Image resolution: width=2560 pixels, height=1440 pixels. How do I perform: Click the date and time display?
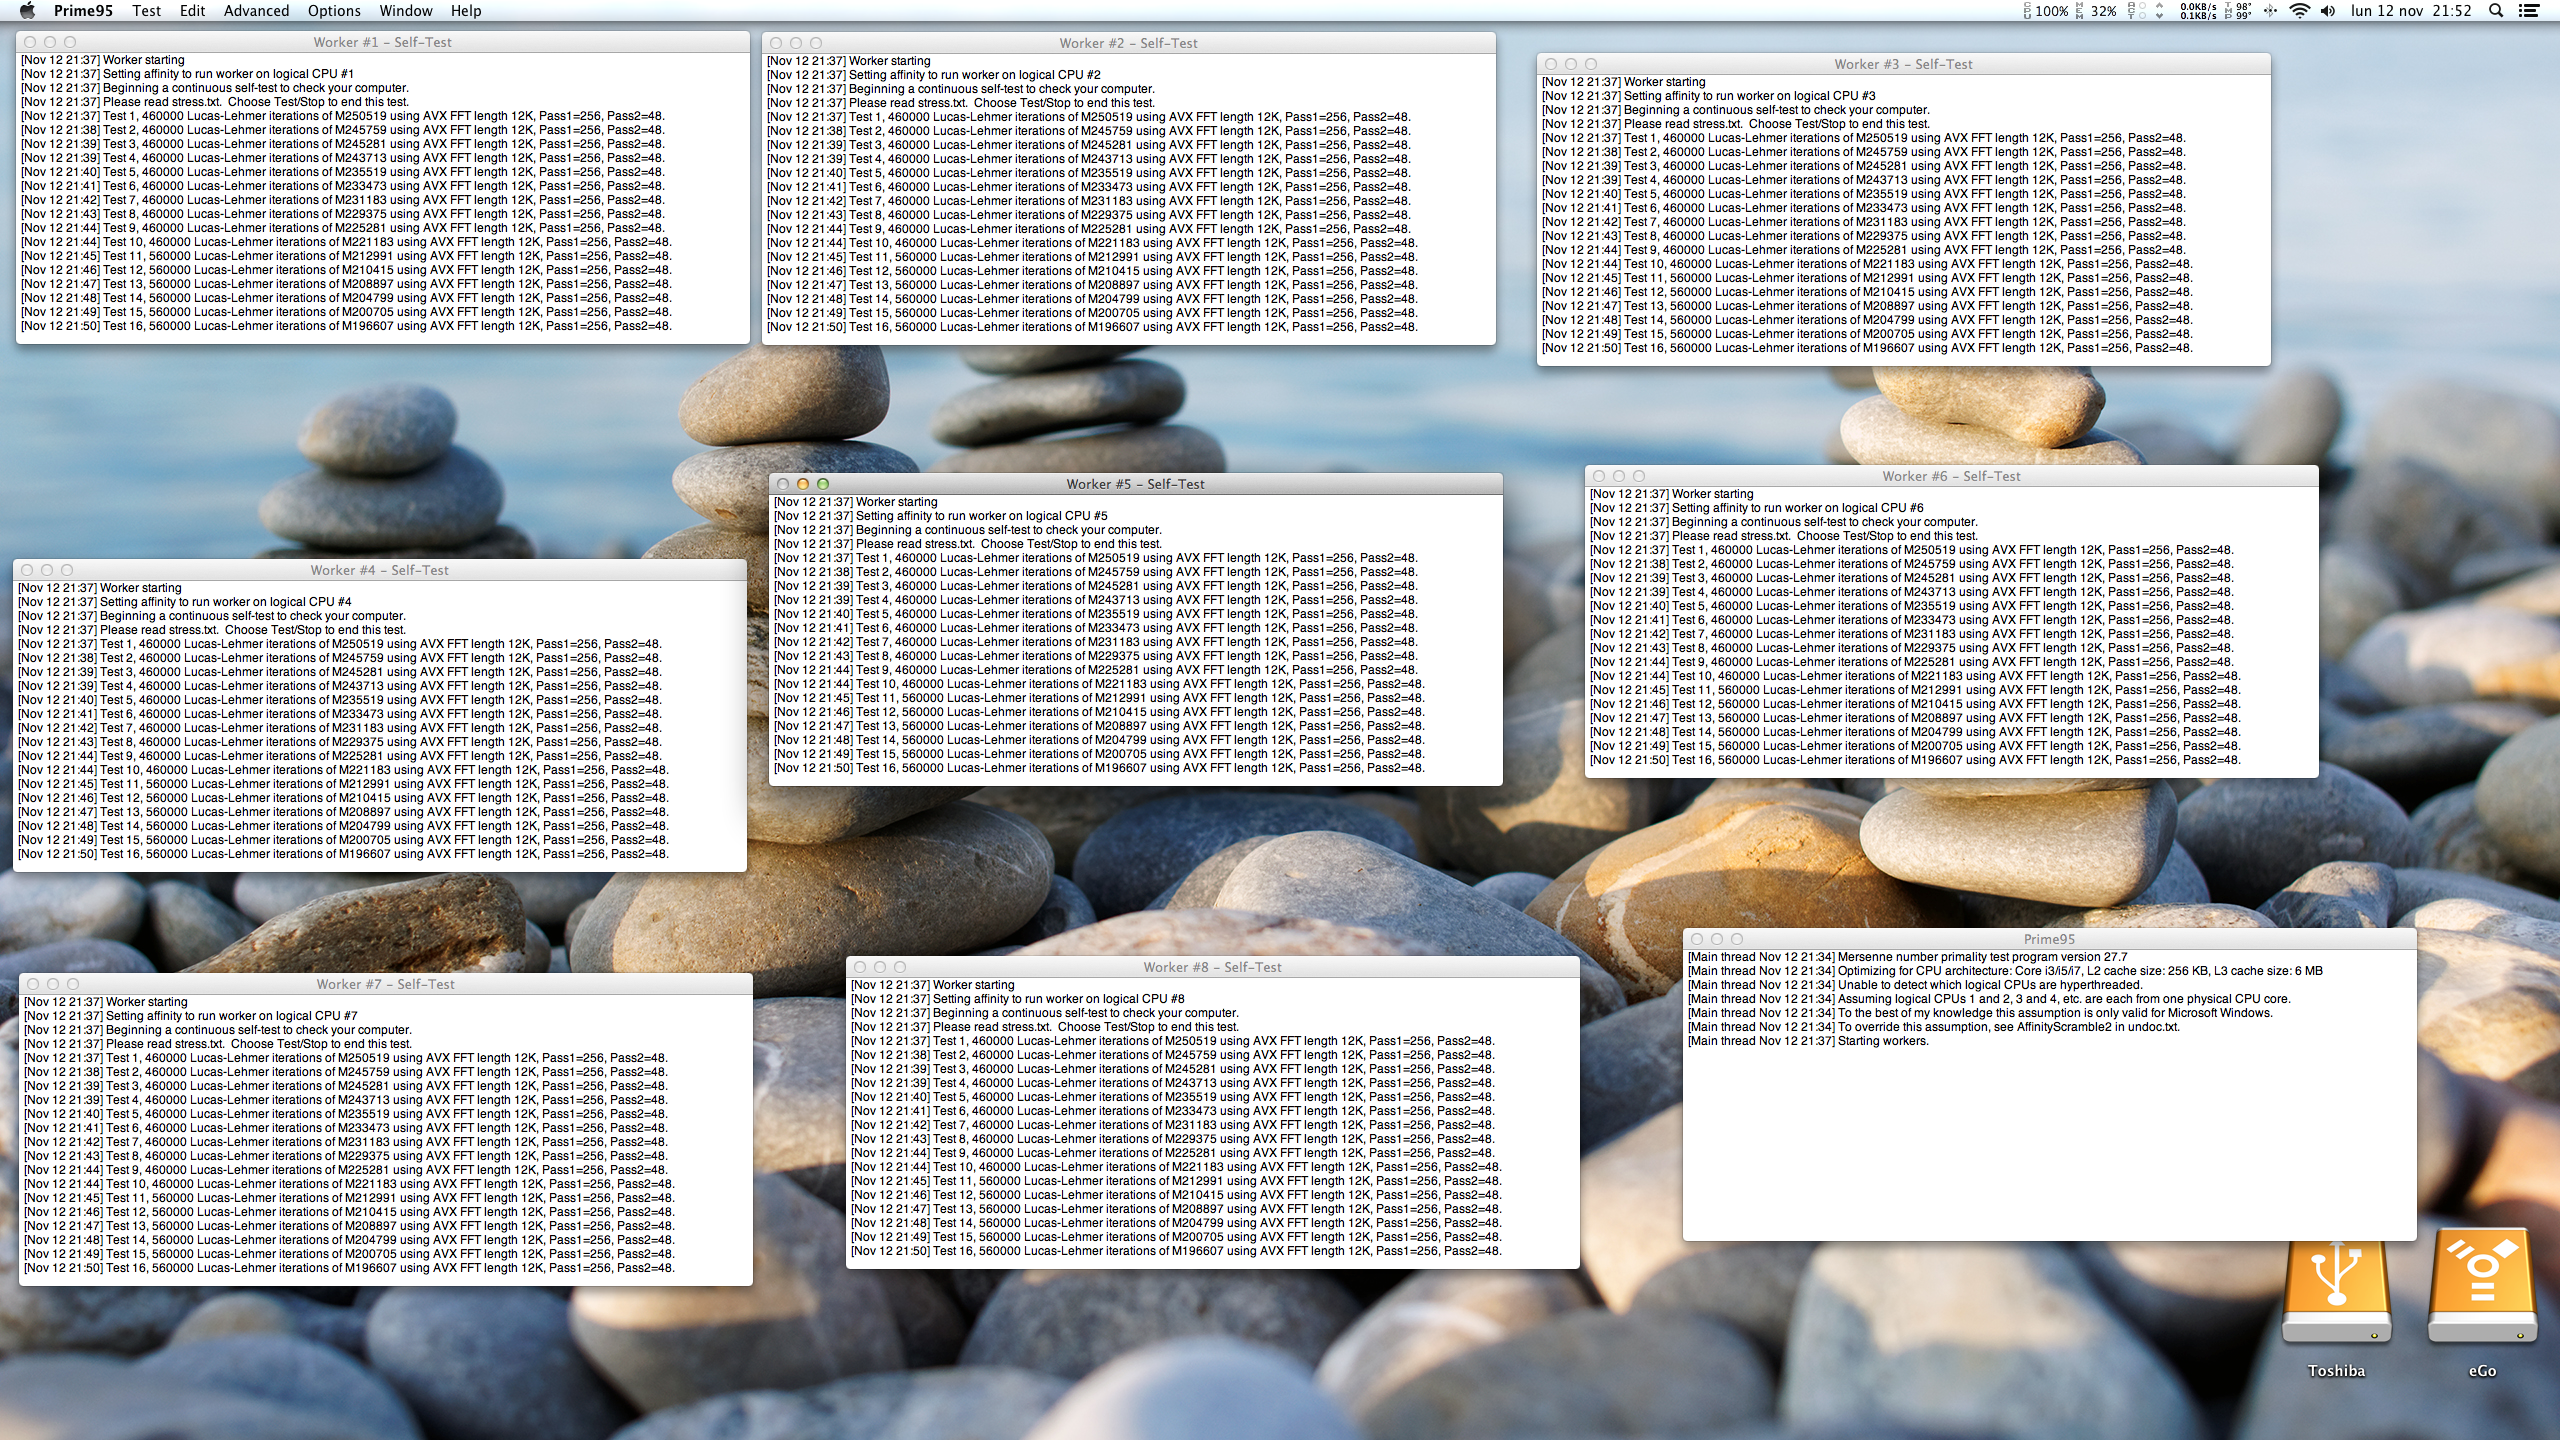tap(2410, 11)
